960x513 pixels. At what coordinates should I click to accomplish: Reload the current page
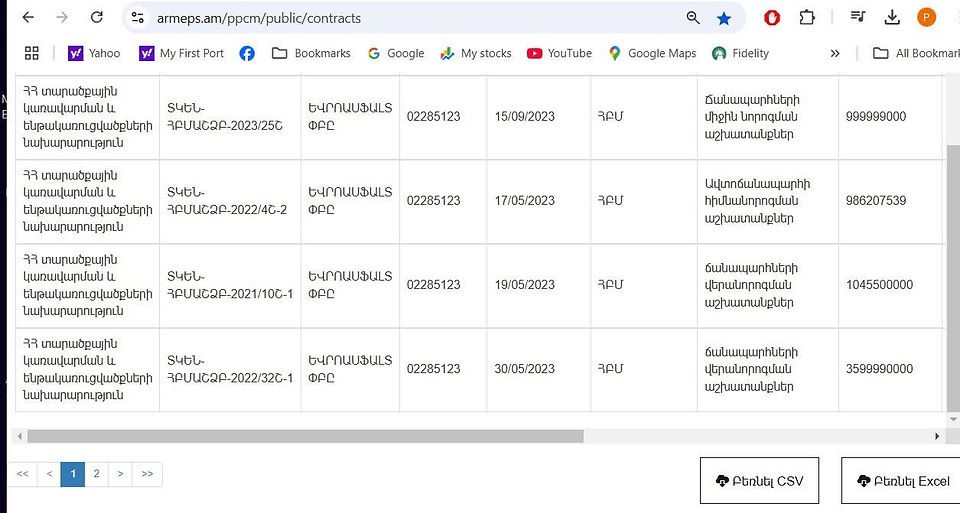(97, 18)
